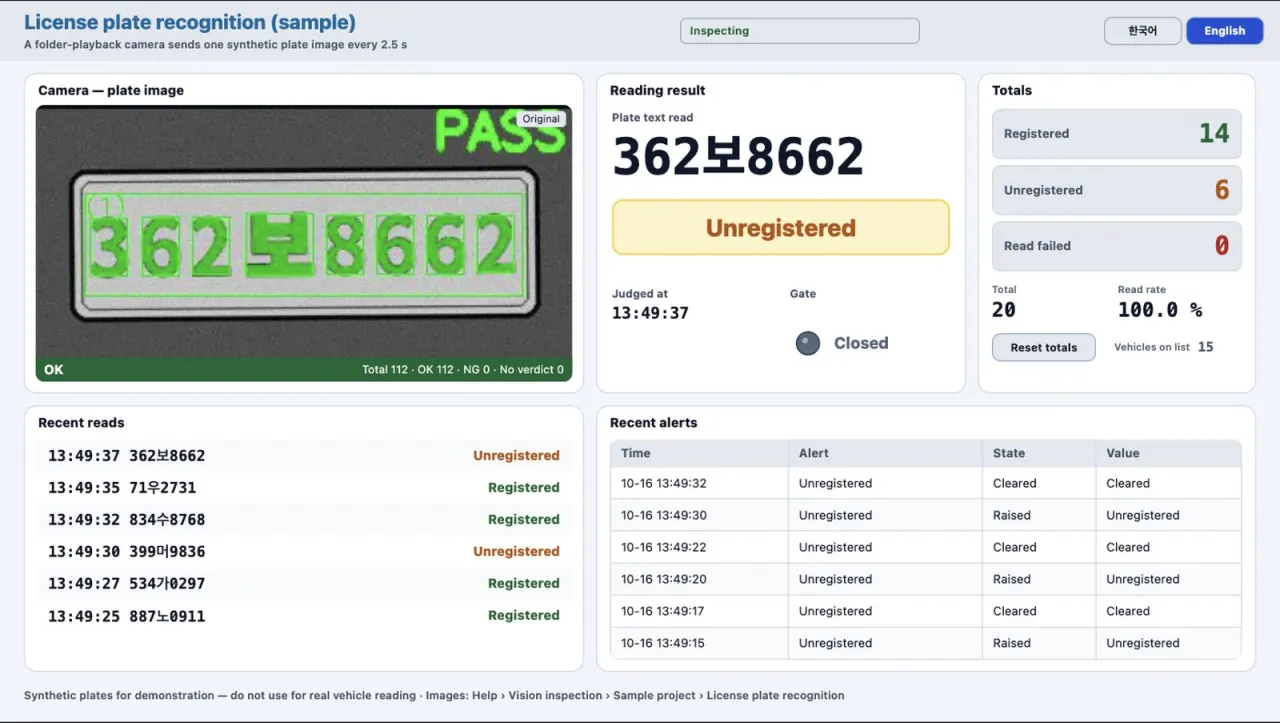
Task: Click alert time 10-16 13:49:32
Action: (x=663, y=483)
